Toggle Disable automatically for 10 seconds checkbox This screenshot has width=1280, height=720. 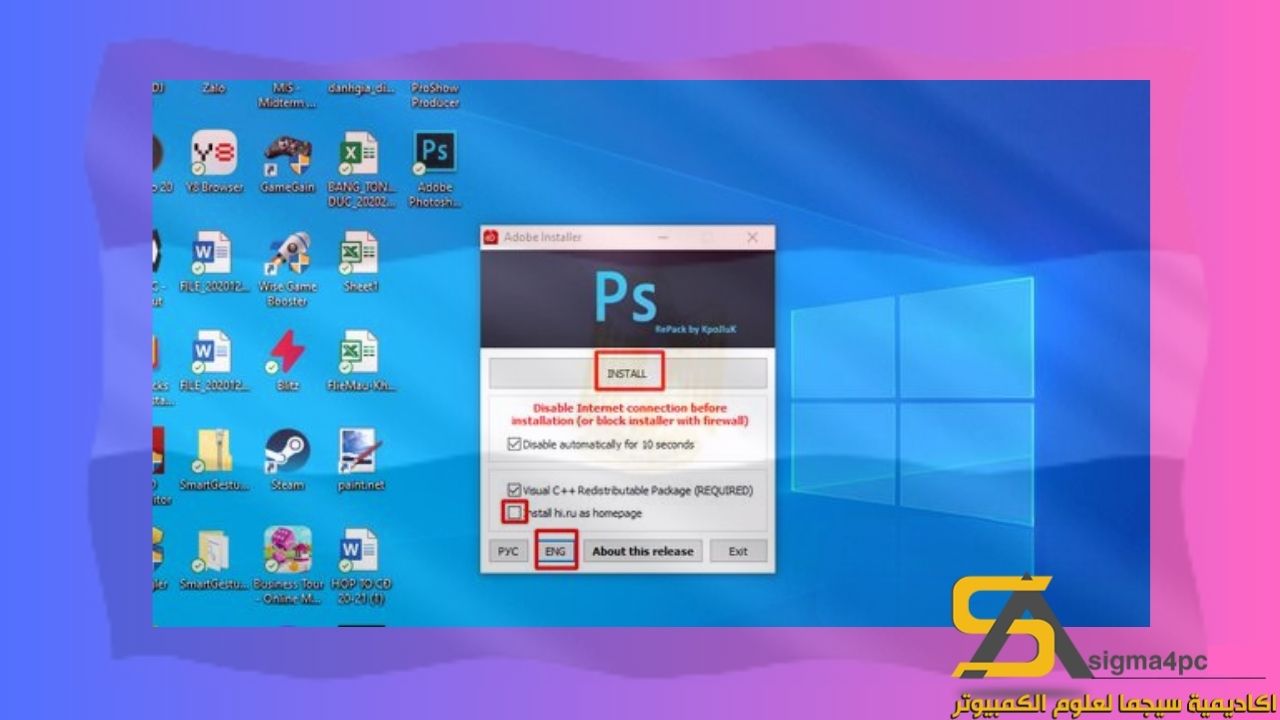tap(515, 444)
